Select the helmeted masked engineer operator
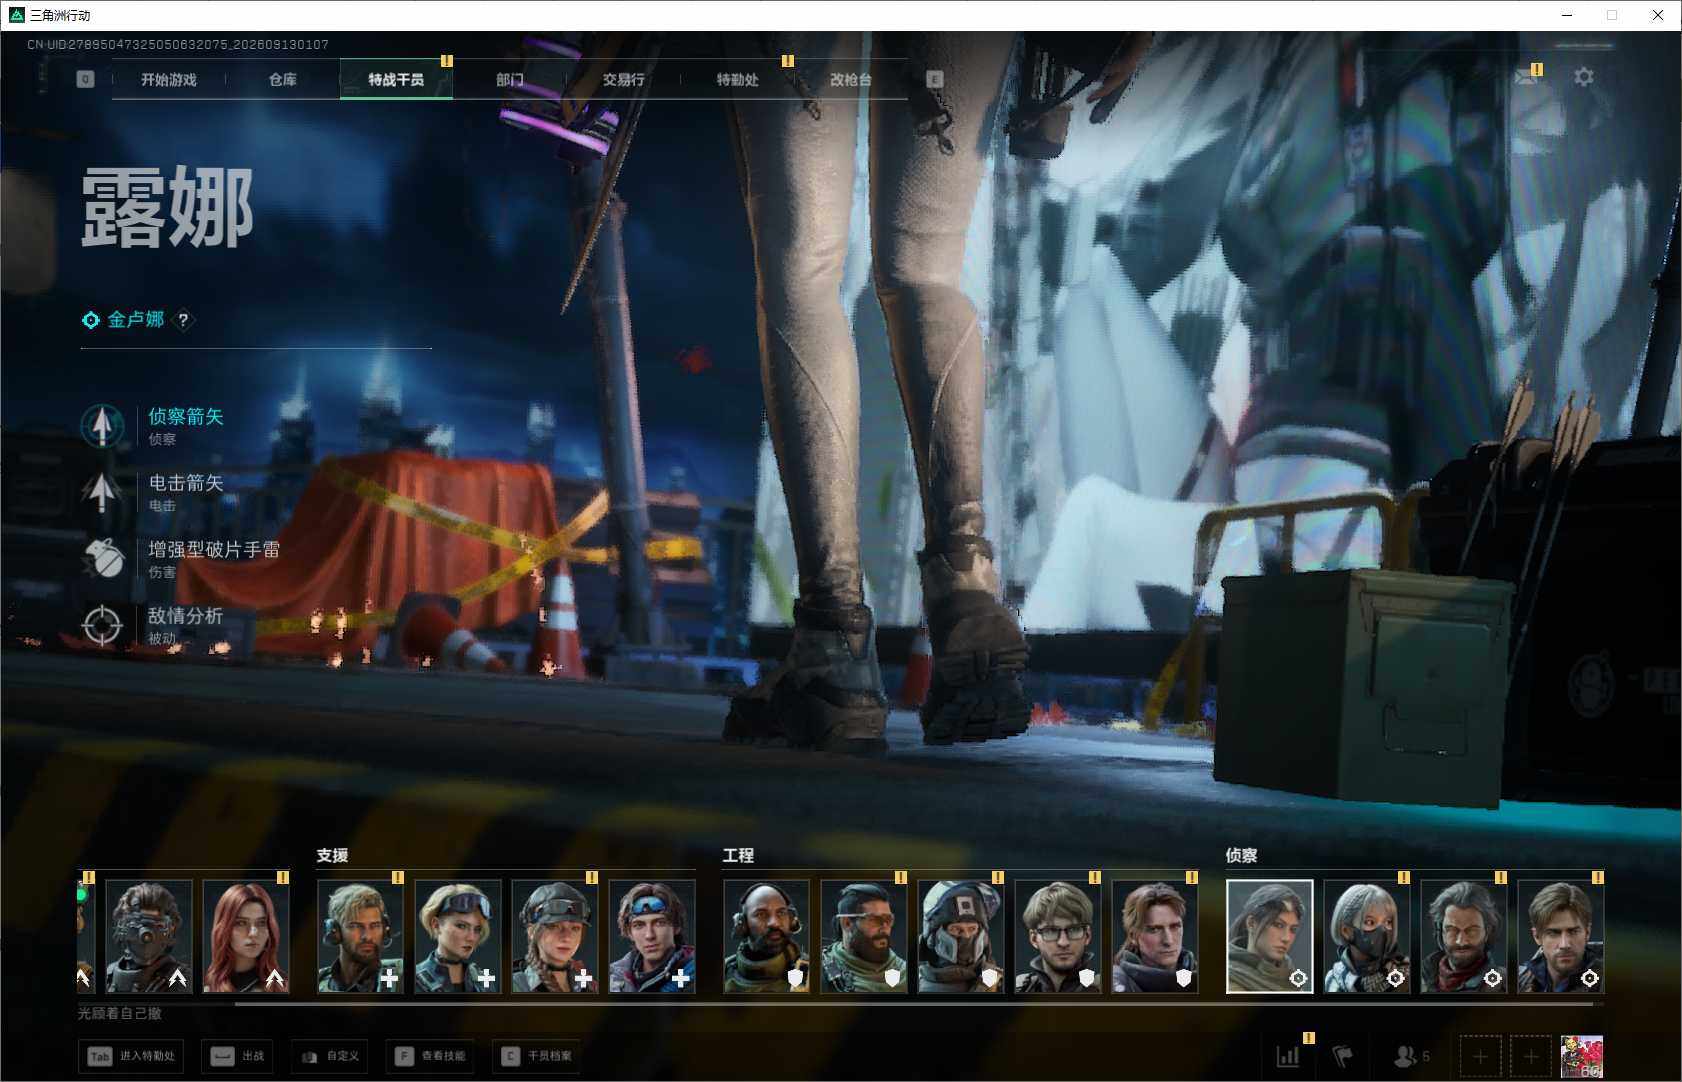 (960, 936)
